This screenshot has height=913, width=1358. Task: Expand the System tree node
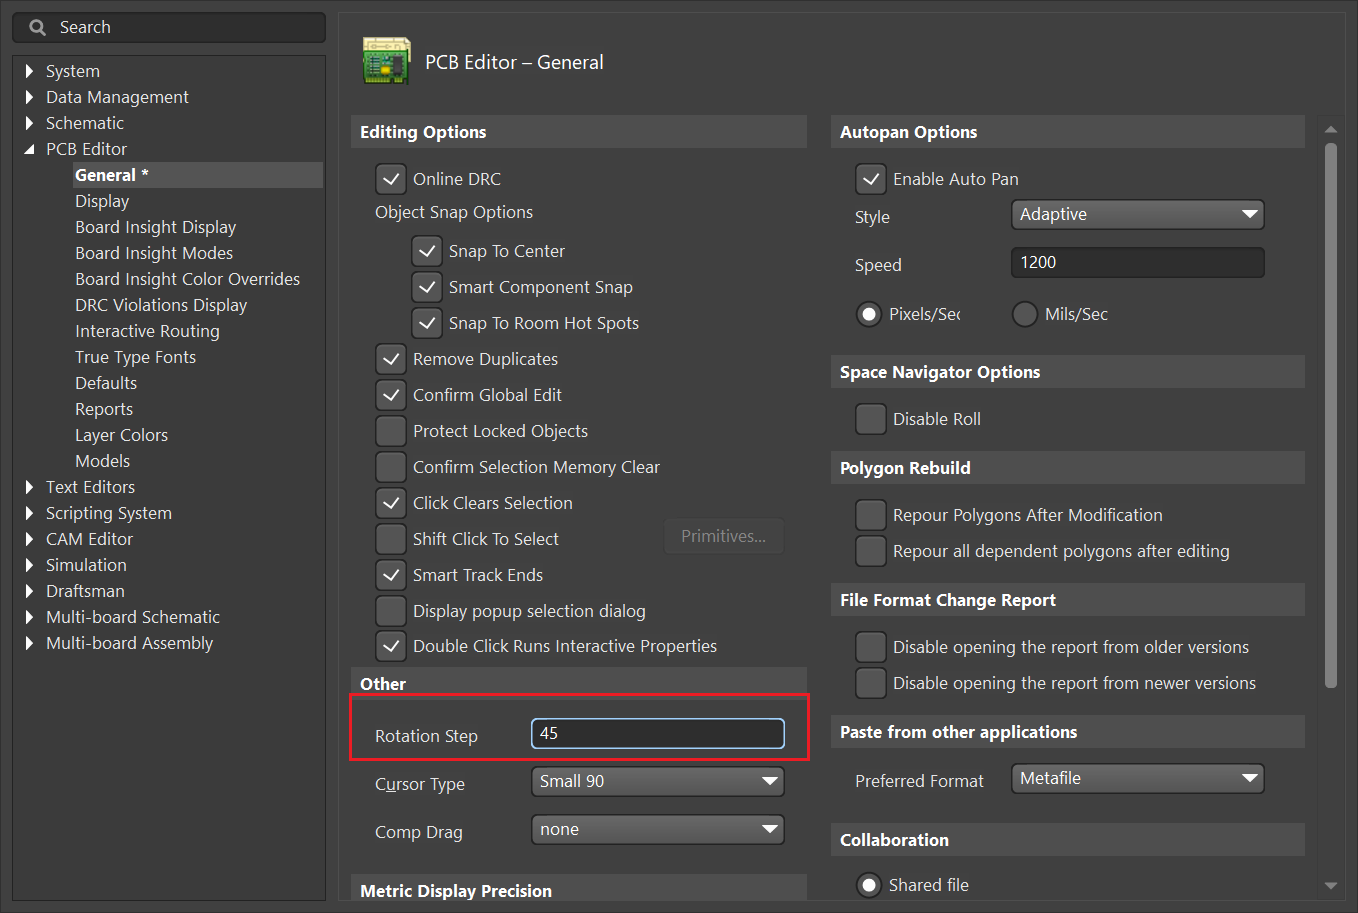29,71
